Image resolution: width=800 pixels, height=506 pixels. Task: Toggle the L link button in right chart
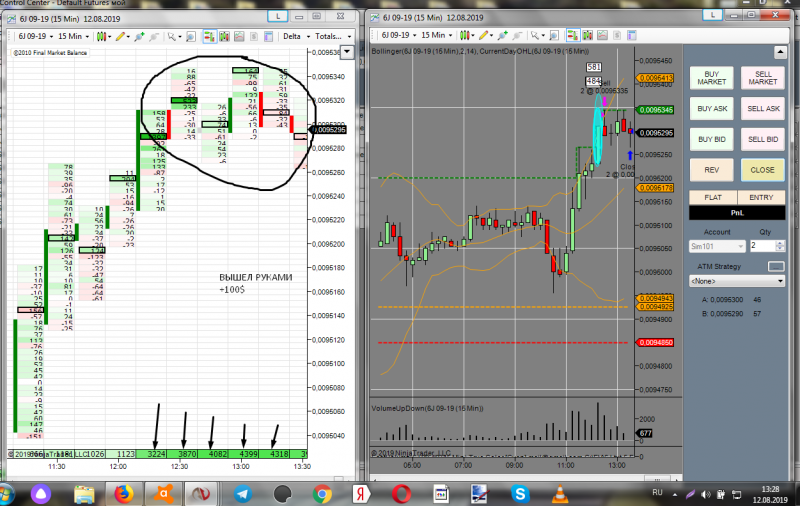pos(712,15)
